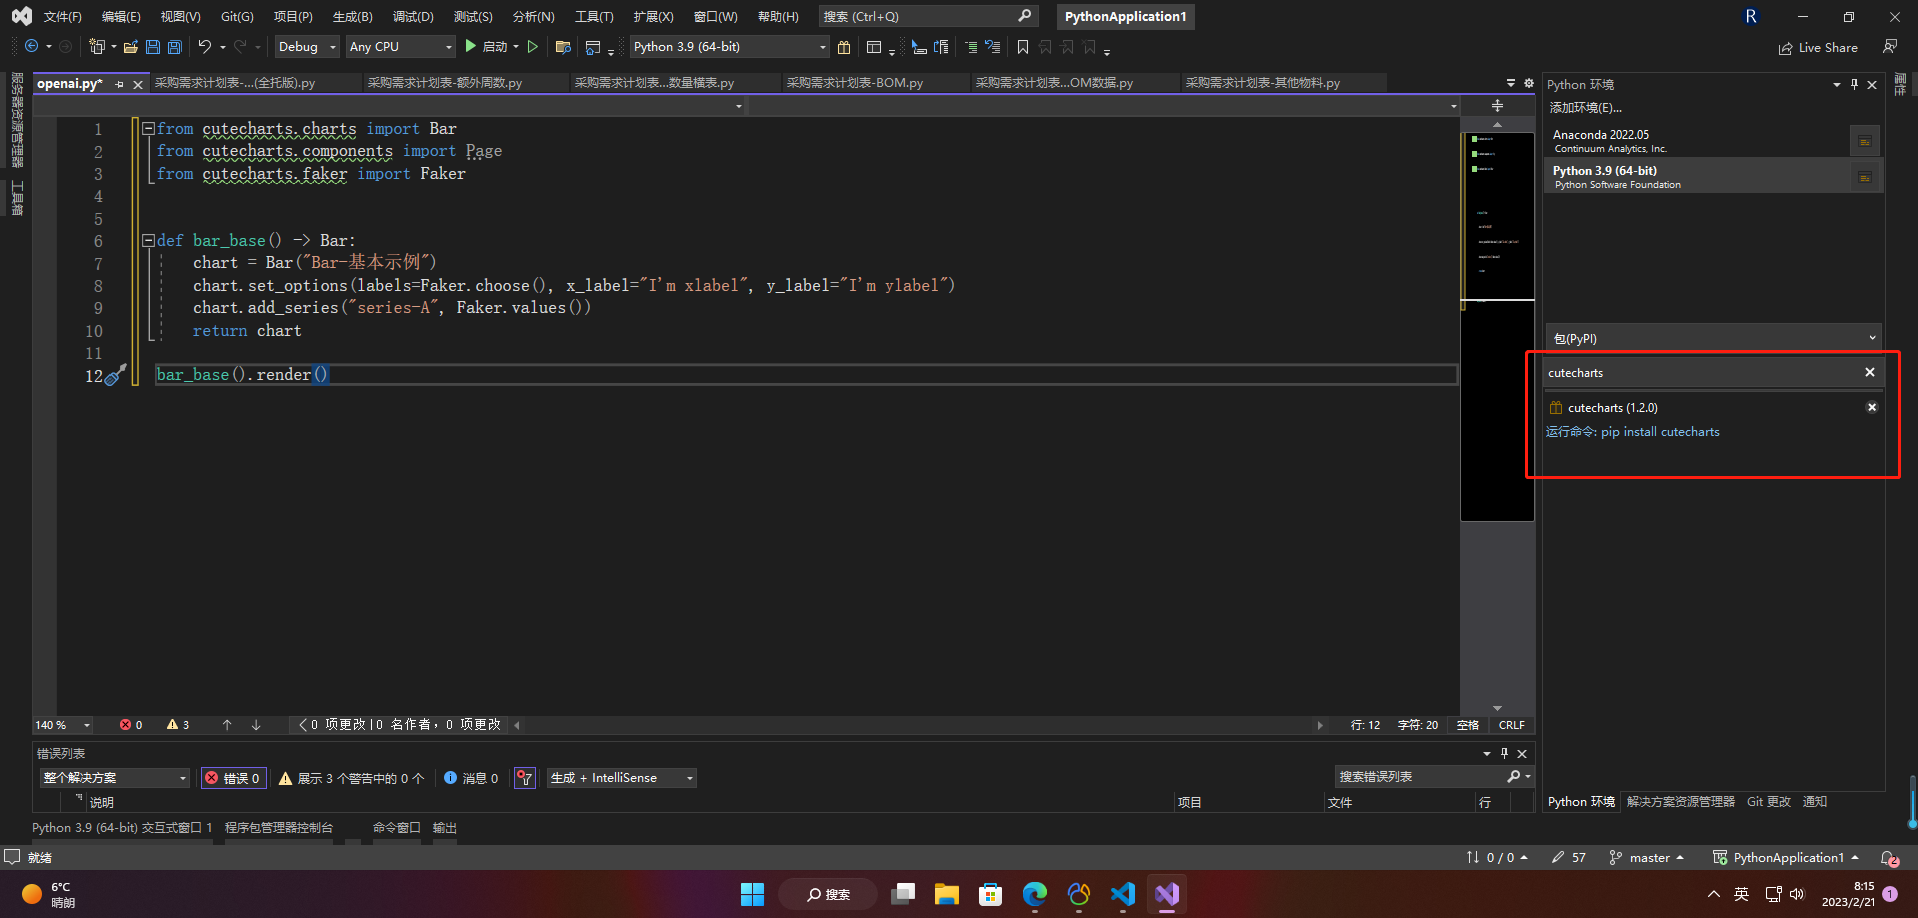Click the screwdriver quick action icon on line 12
Viewport: 1918px width, 918px height.
click(x=115, y=375)
